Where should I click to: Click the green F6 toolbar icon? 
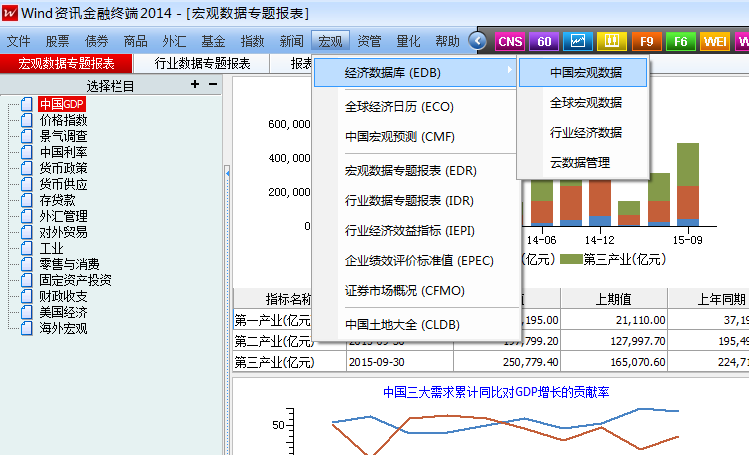tap(681, 41)
